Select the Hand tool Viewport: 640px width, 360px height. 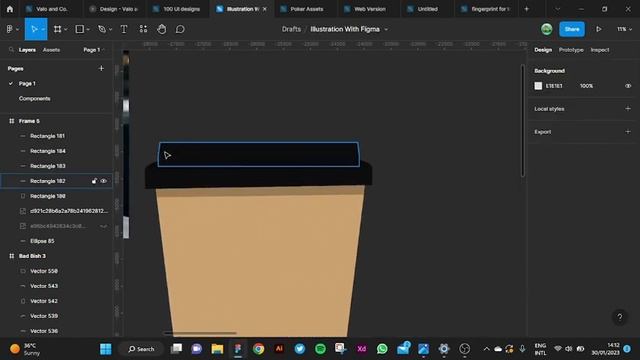coord(162,29)
